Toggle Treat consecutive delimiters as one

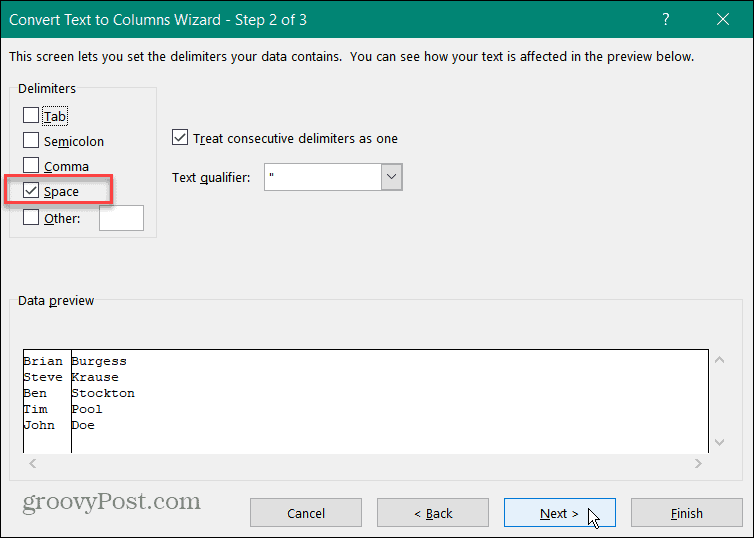[x=180, y=138]
